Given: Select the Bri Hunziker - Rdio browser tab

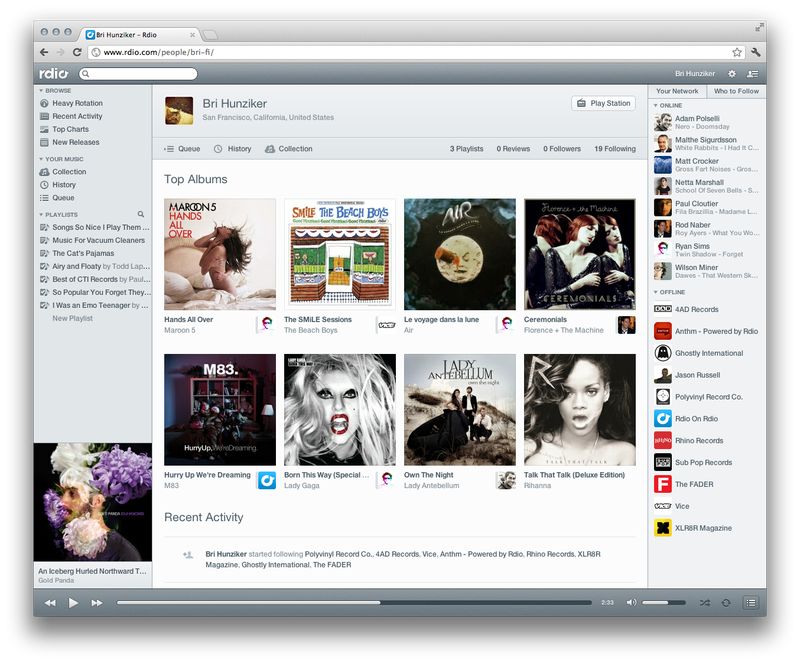Looking at the screenshot, I should click(138, 35).
